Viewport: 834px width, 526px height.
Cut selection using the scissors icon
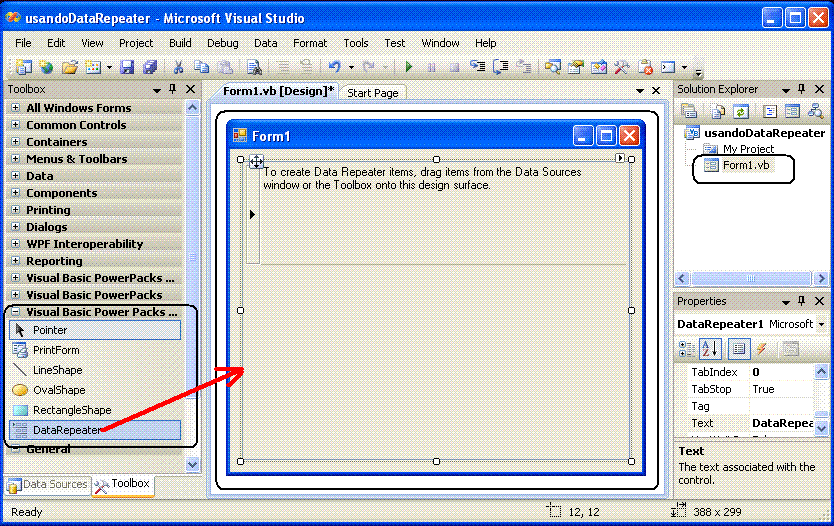click(178, 67)
